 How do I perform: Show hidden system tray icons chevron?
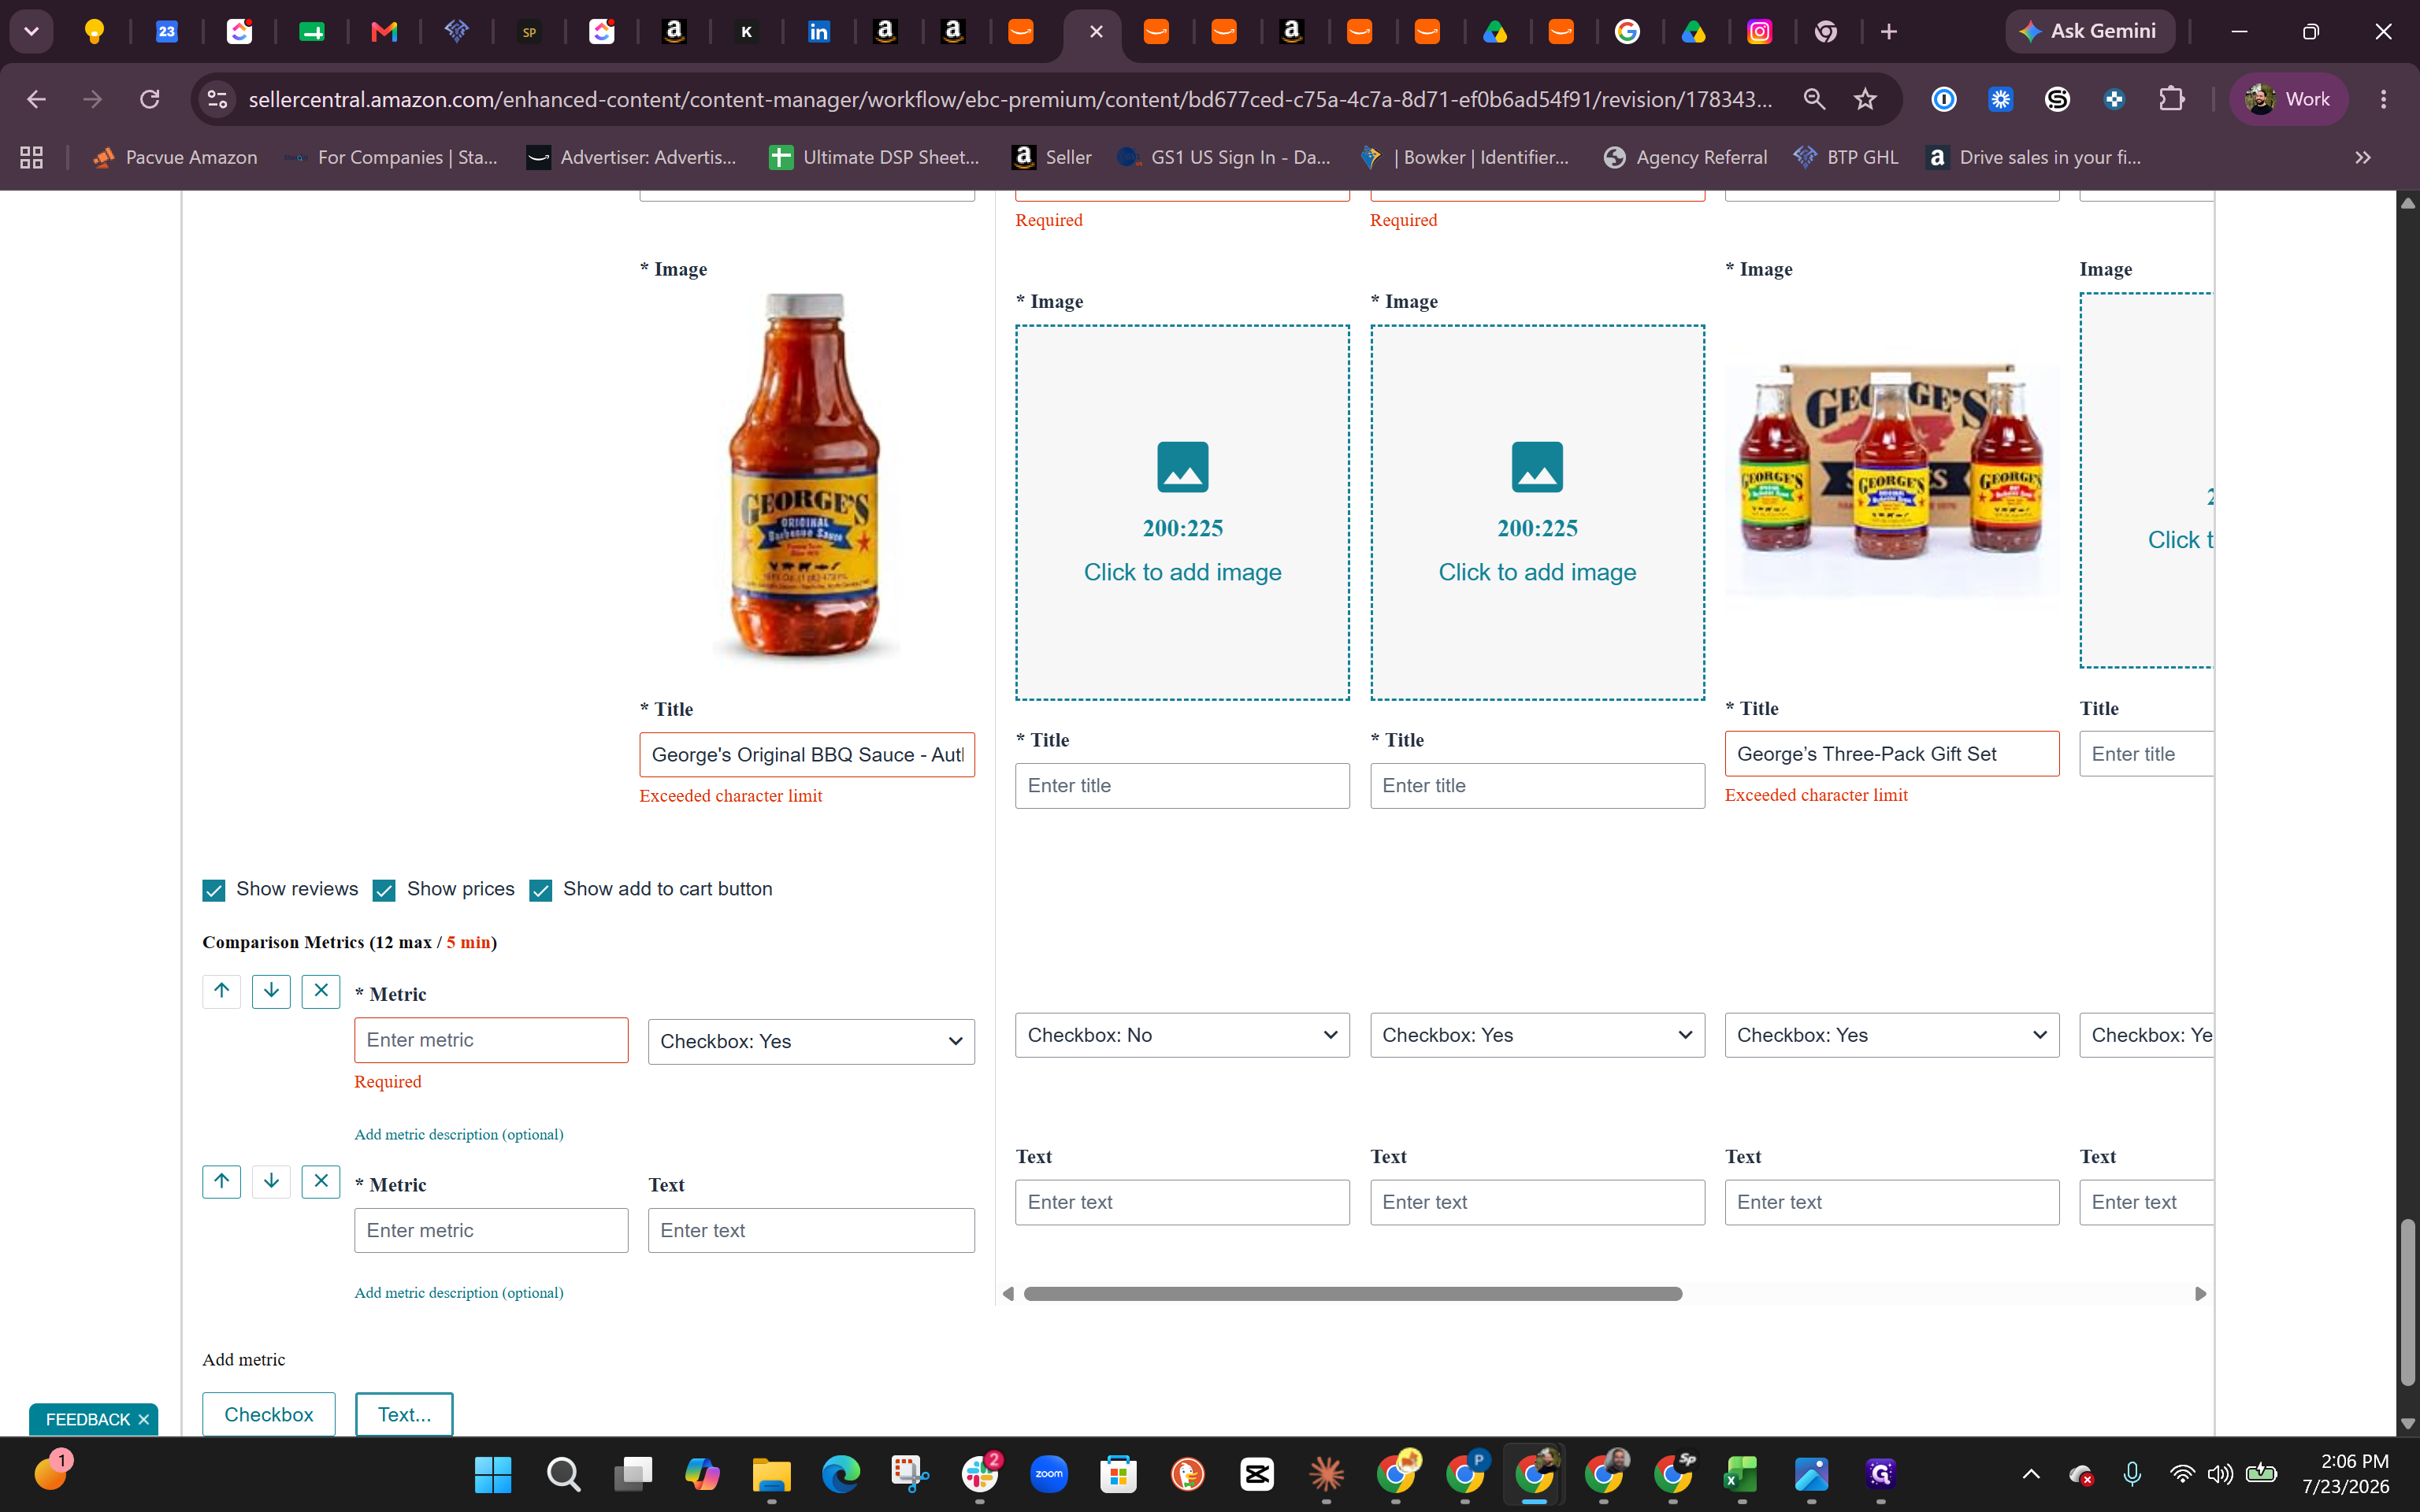pyautogui.click(x=2031, y=1474)
